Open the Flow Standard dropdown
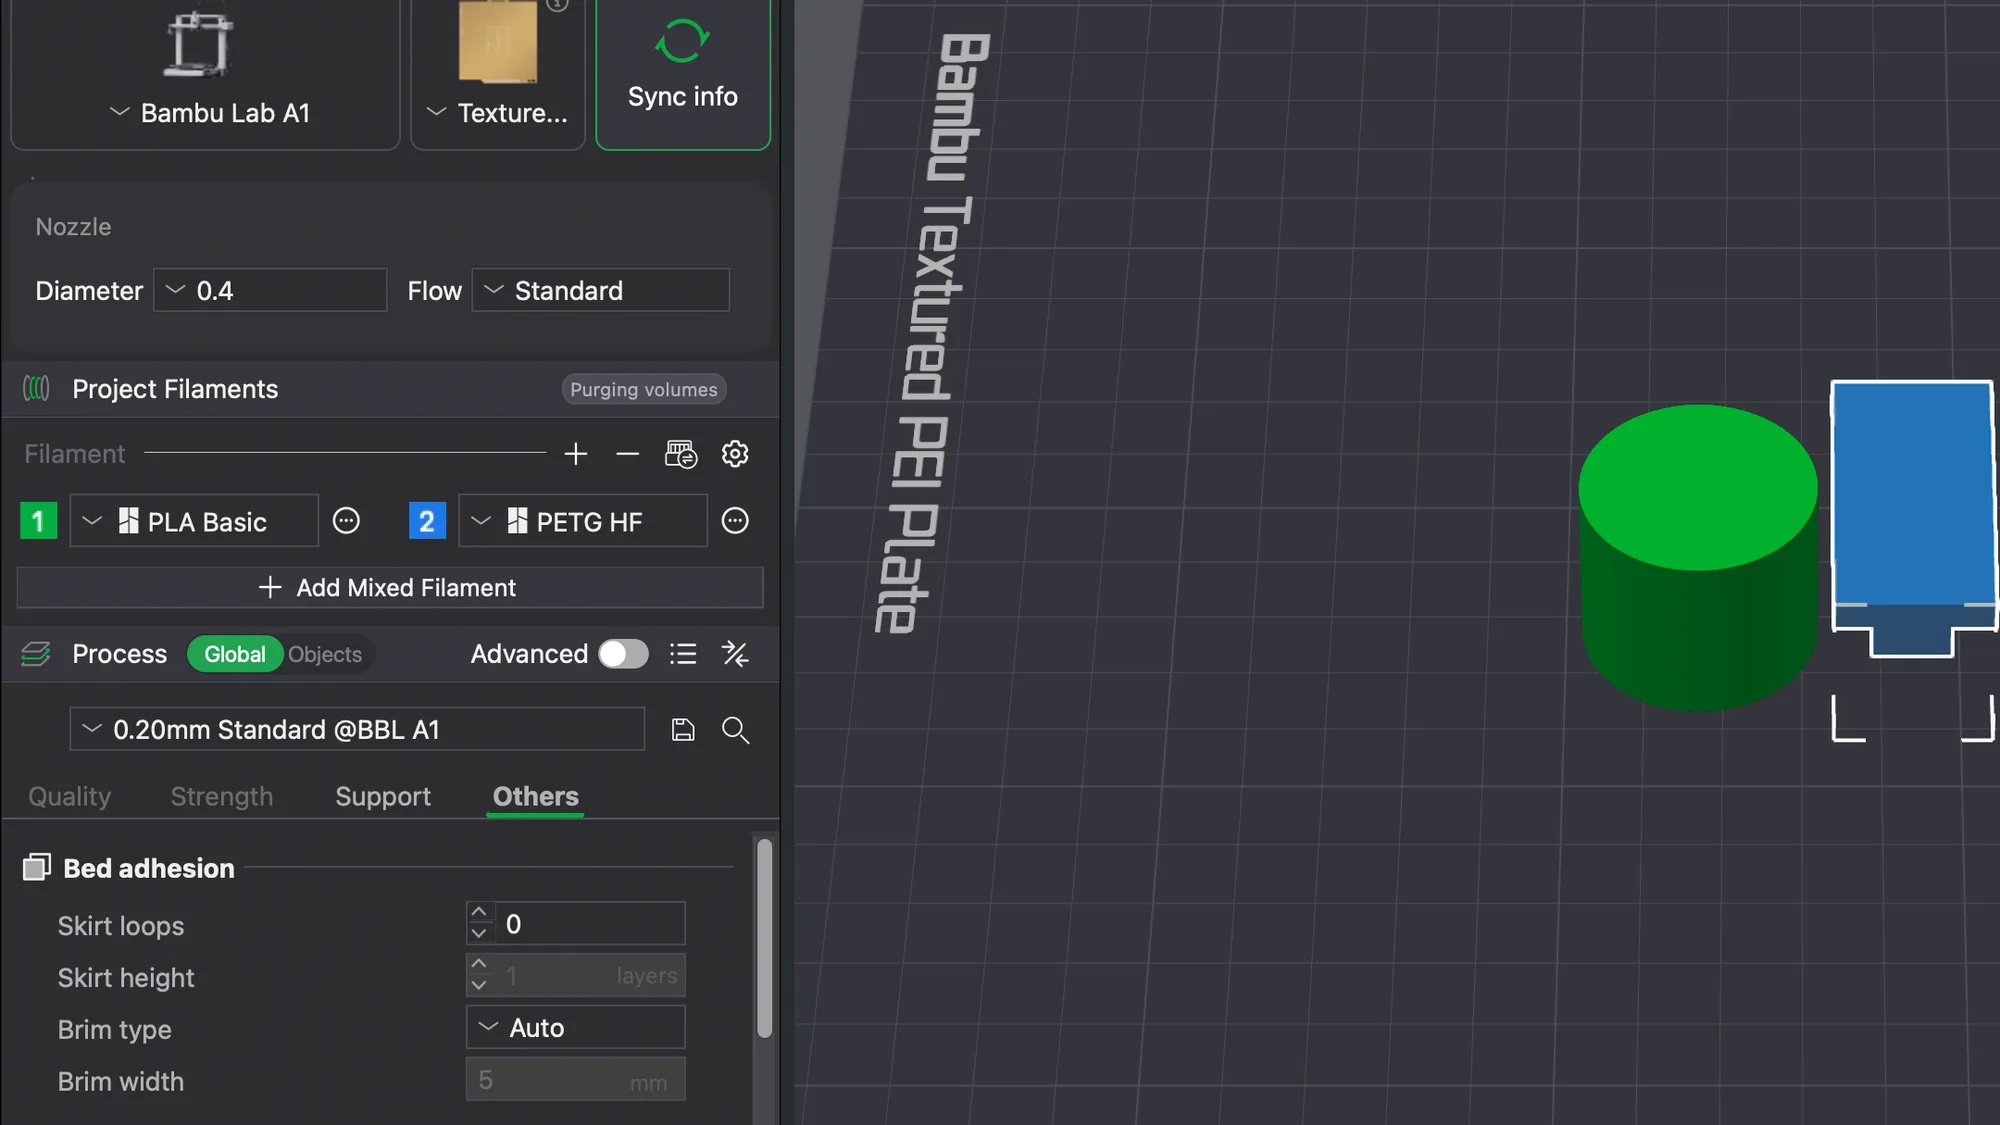This screenshot has width=2000, height=1125. tap(601, 290)
